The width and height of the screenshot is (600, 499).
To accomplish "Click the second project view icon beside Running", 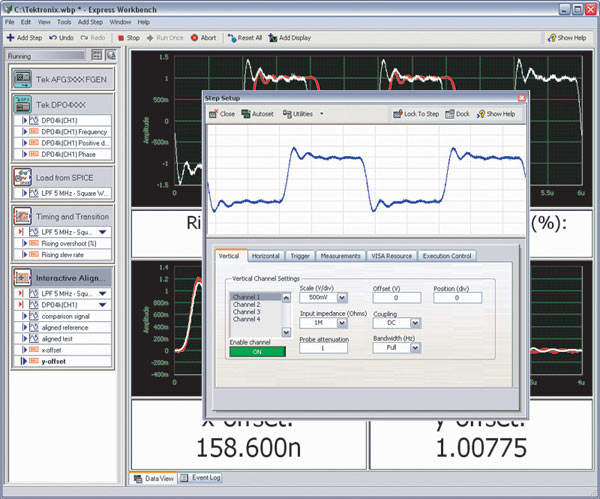I will [x=111, y=55].
